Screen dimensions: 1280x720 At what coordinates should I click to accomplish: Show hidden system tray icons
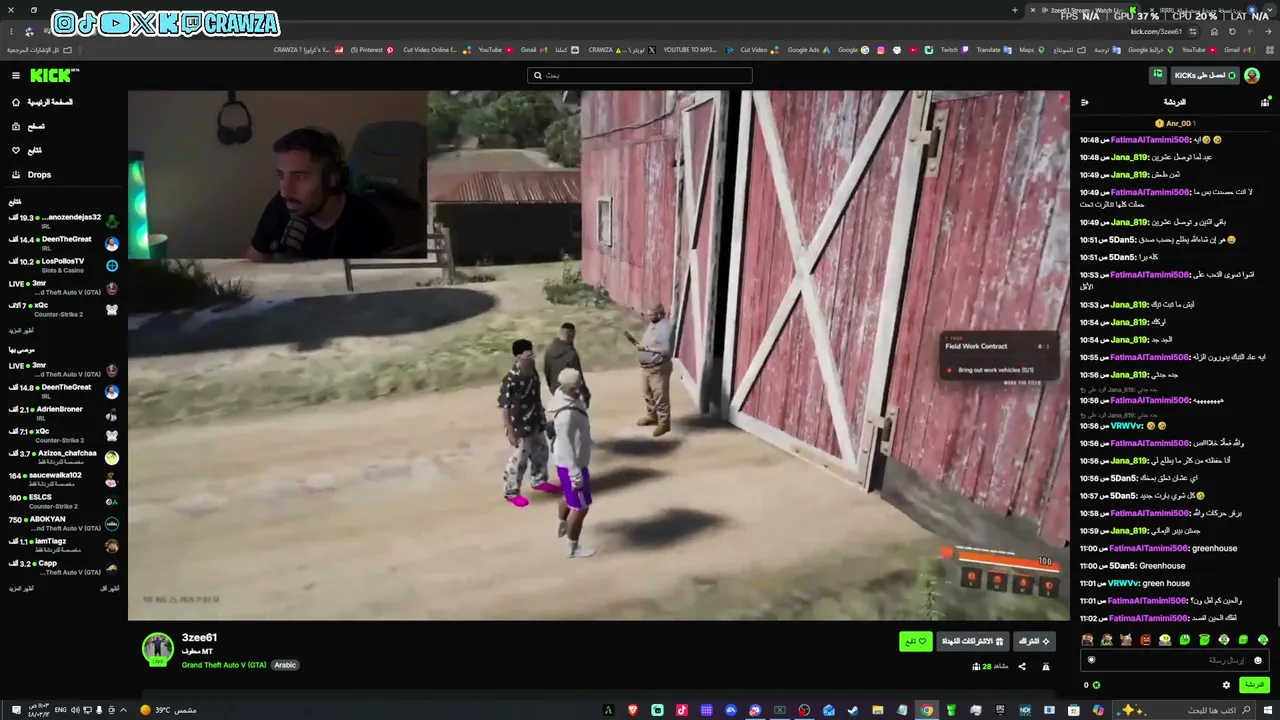tap(123, 710)
